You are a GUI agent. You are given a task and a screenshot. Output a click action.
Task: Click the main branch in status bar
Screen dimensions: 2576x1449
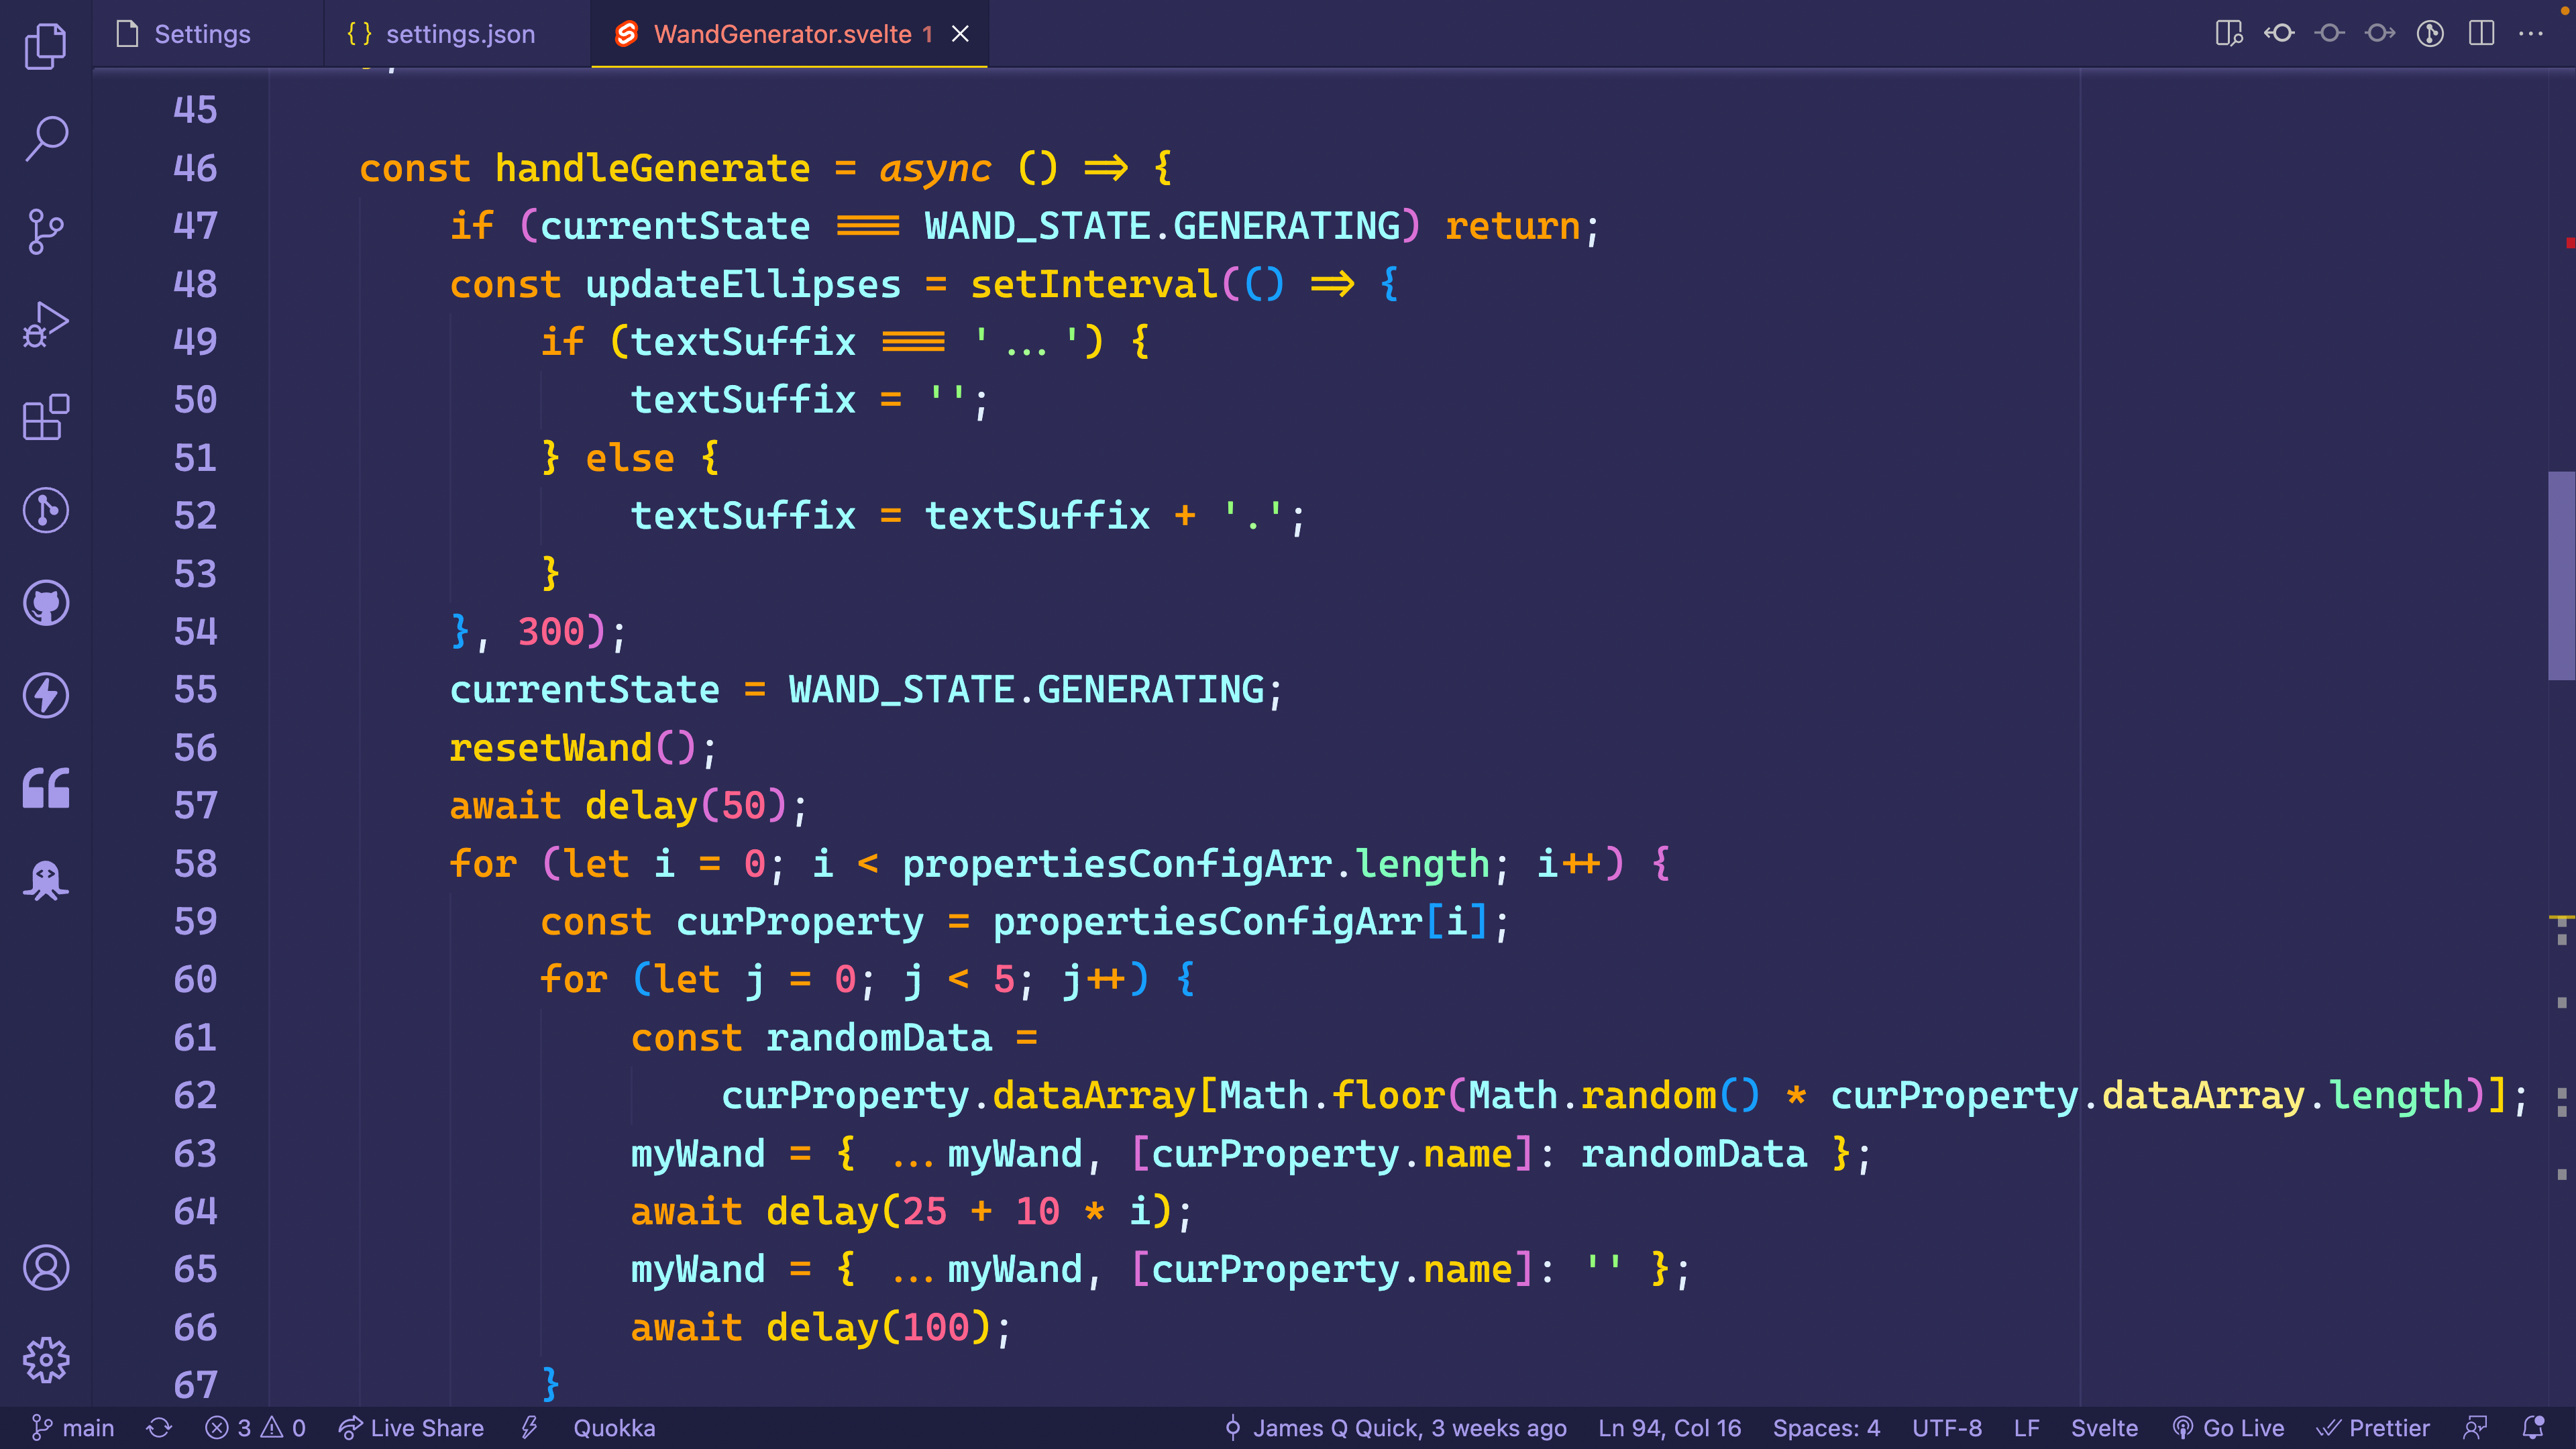72,1428
